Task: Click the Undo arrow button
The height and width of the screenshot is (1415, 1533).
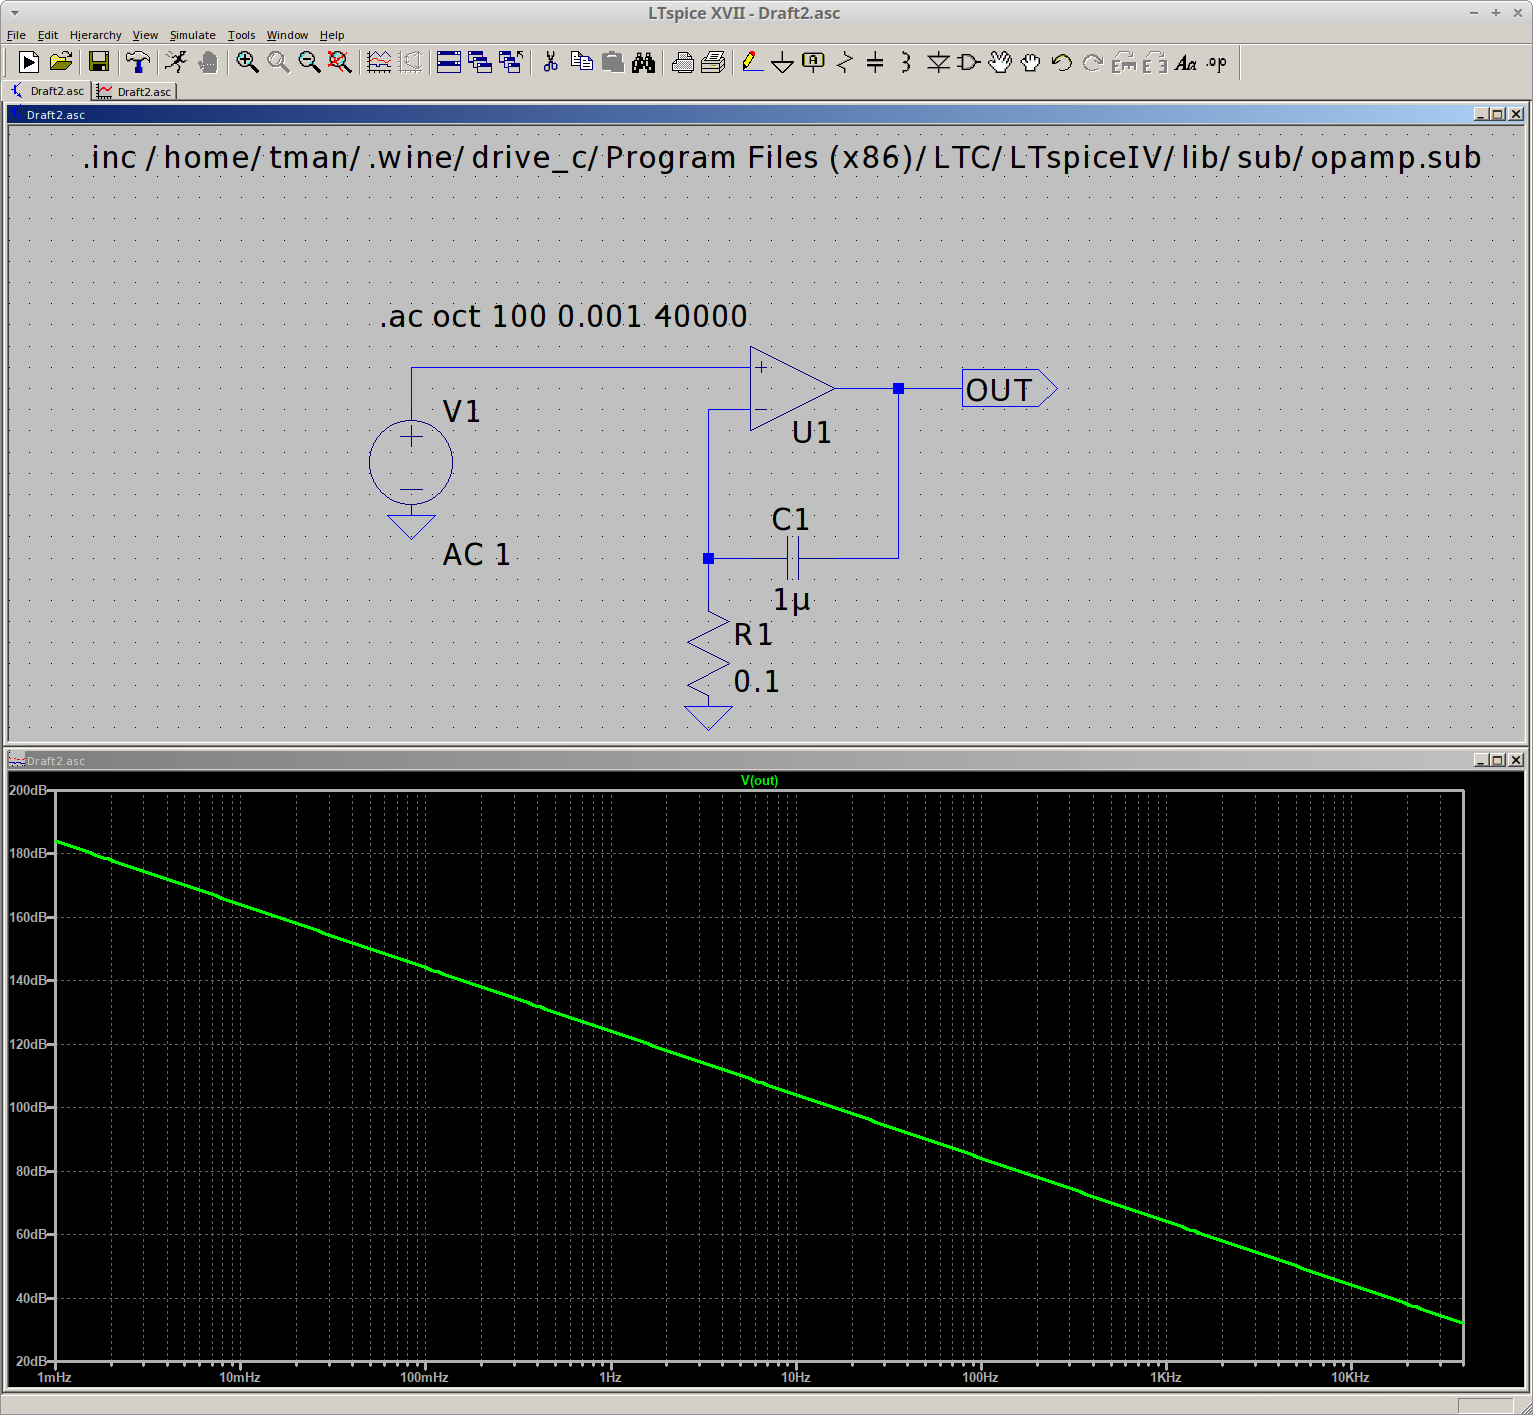Action: pos(1061,62)
